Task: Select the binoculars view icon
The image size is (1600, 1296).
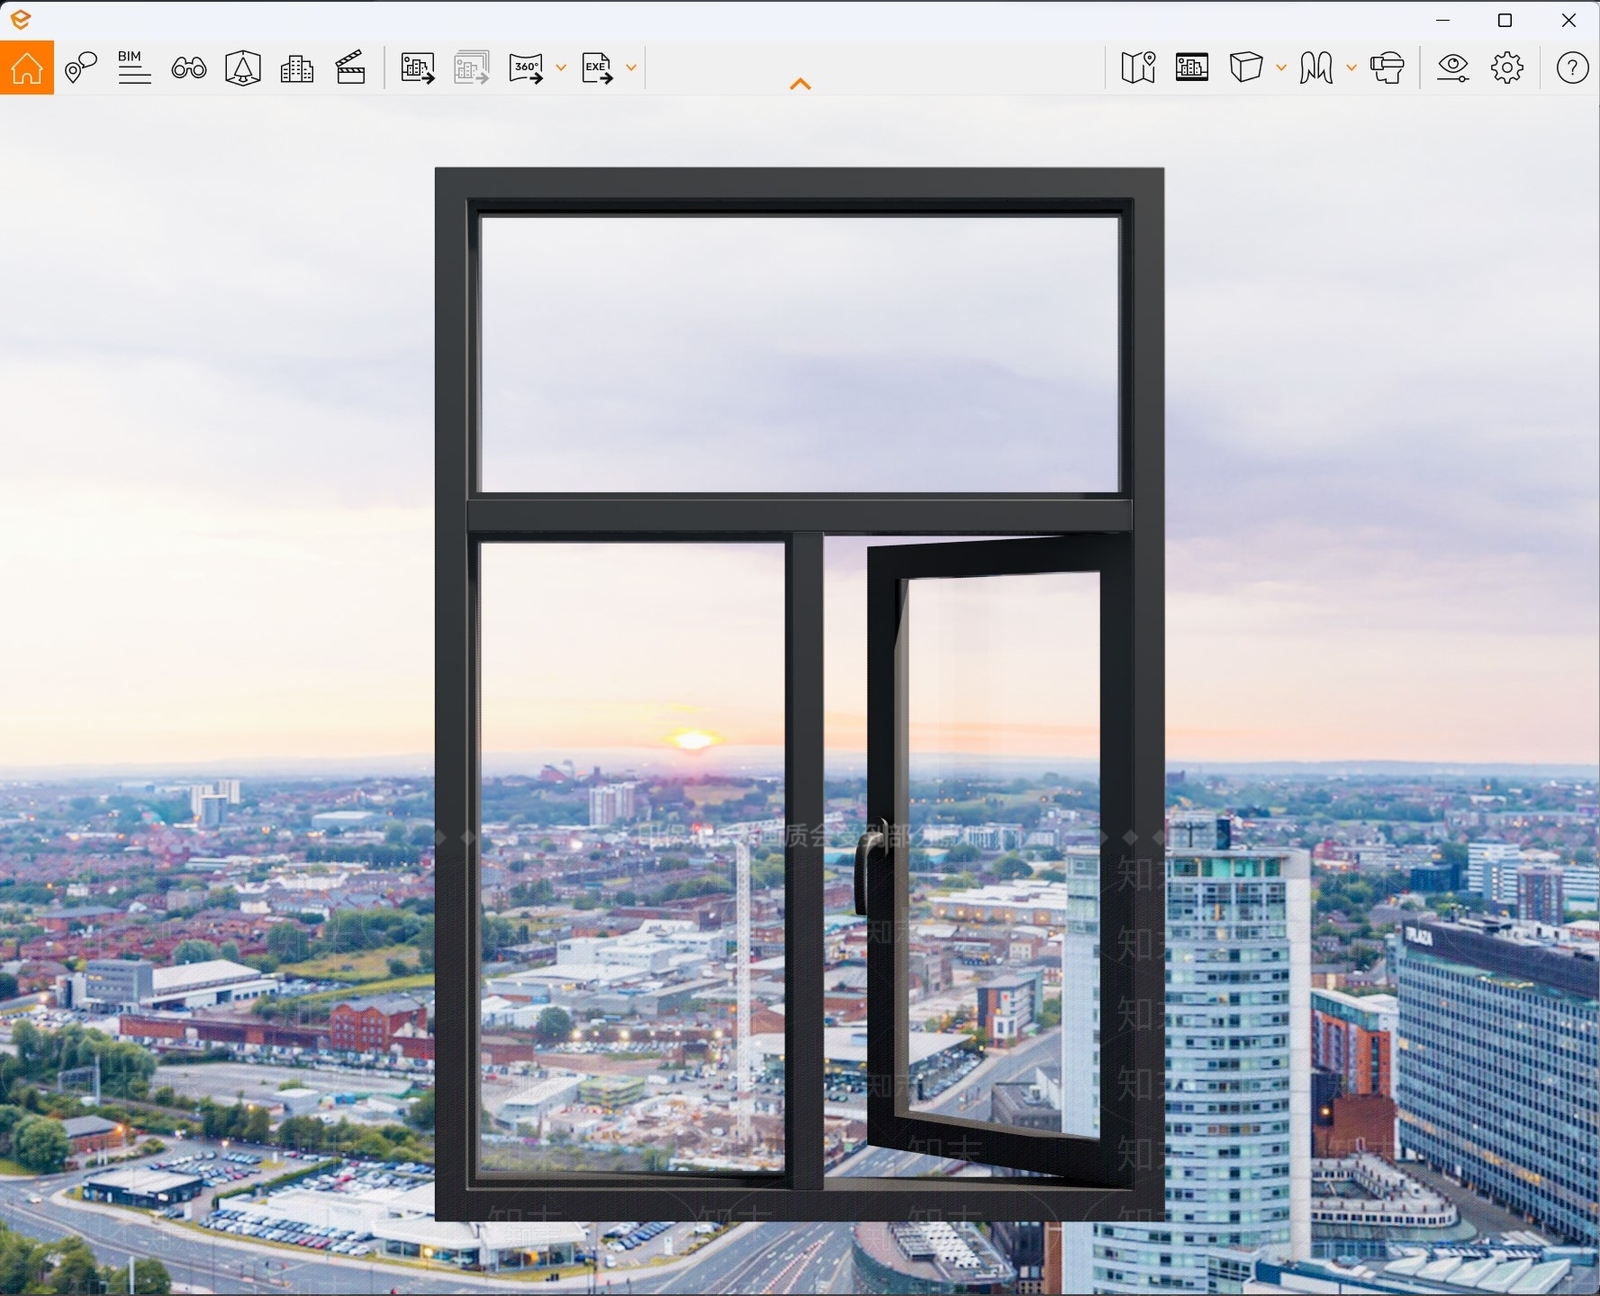Action: tap(189, 68)
